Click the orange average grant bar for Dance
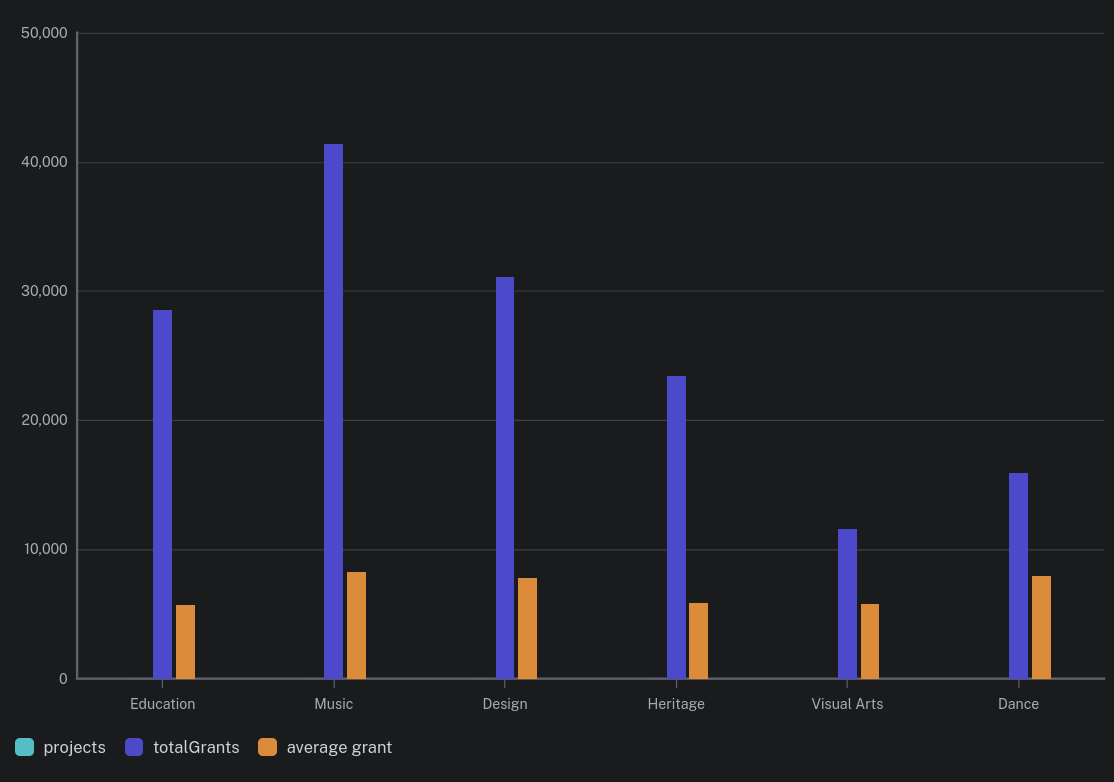This screenshot has width=1114, height=782. pyautogui.click(x=1040, y=625)
